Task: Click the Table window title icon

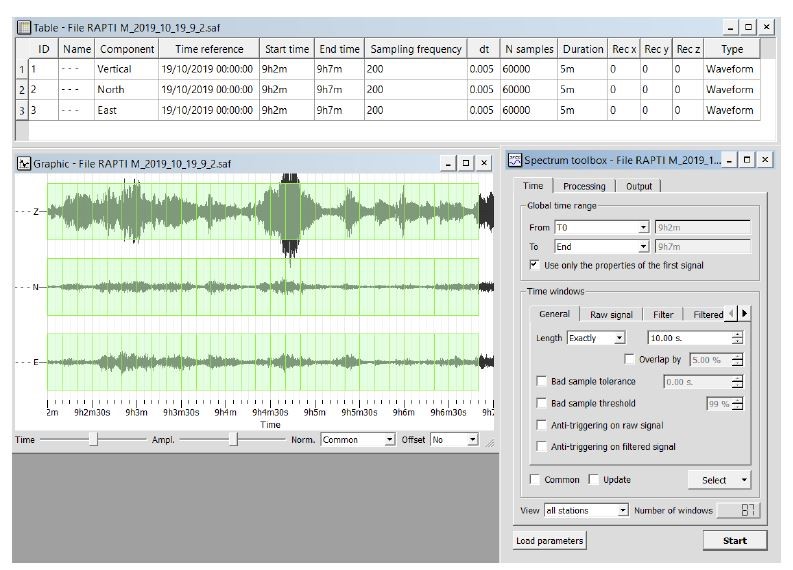Action: pos(24,27)
